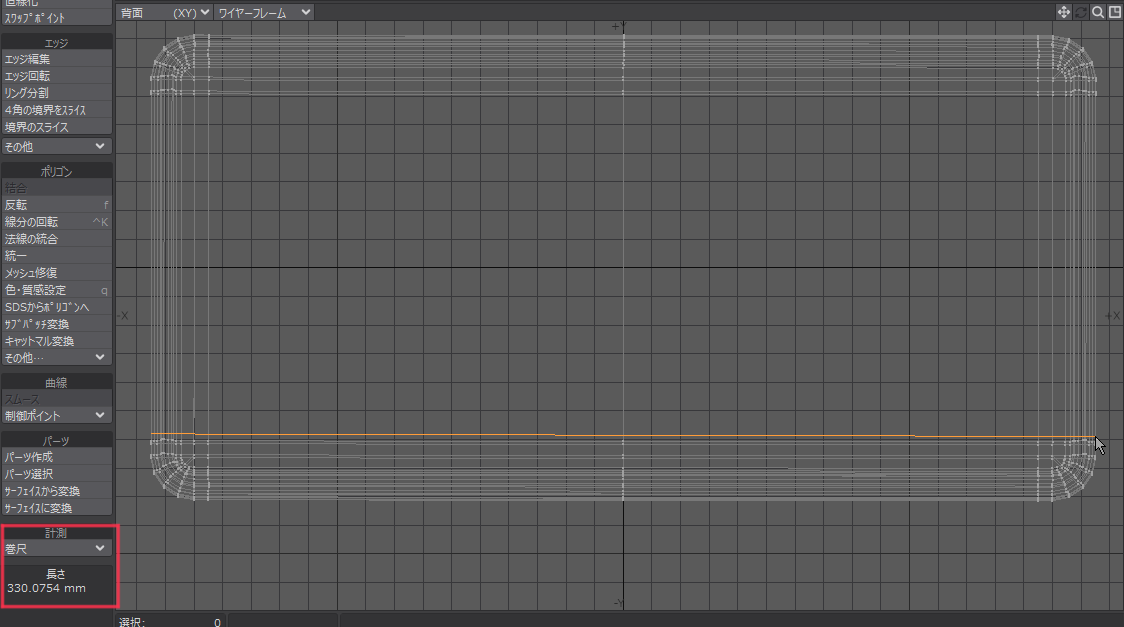The height and width of the screenshot is (627, 1124).
Task: Click the viewport zoom magnifier icon
Action: pos(1097,12)
